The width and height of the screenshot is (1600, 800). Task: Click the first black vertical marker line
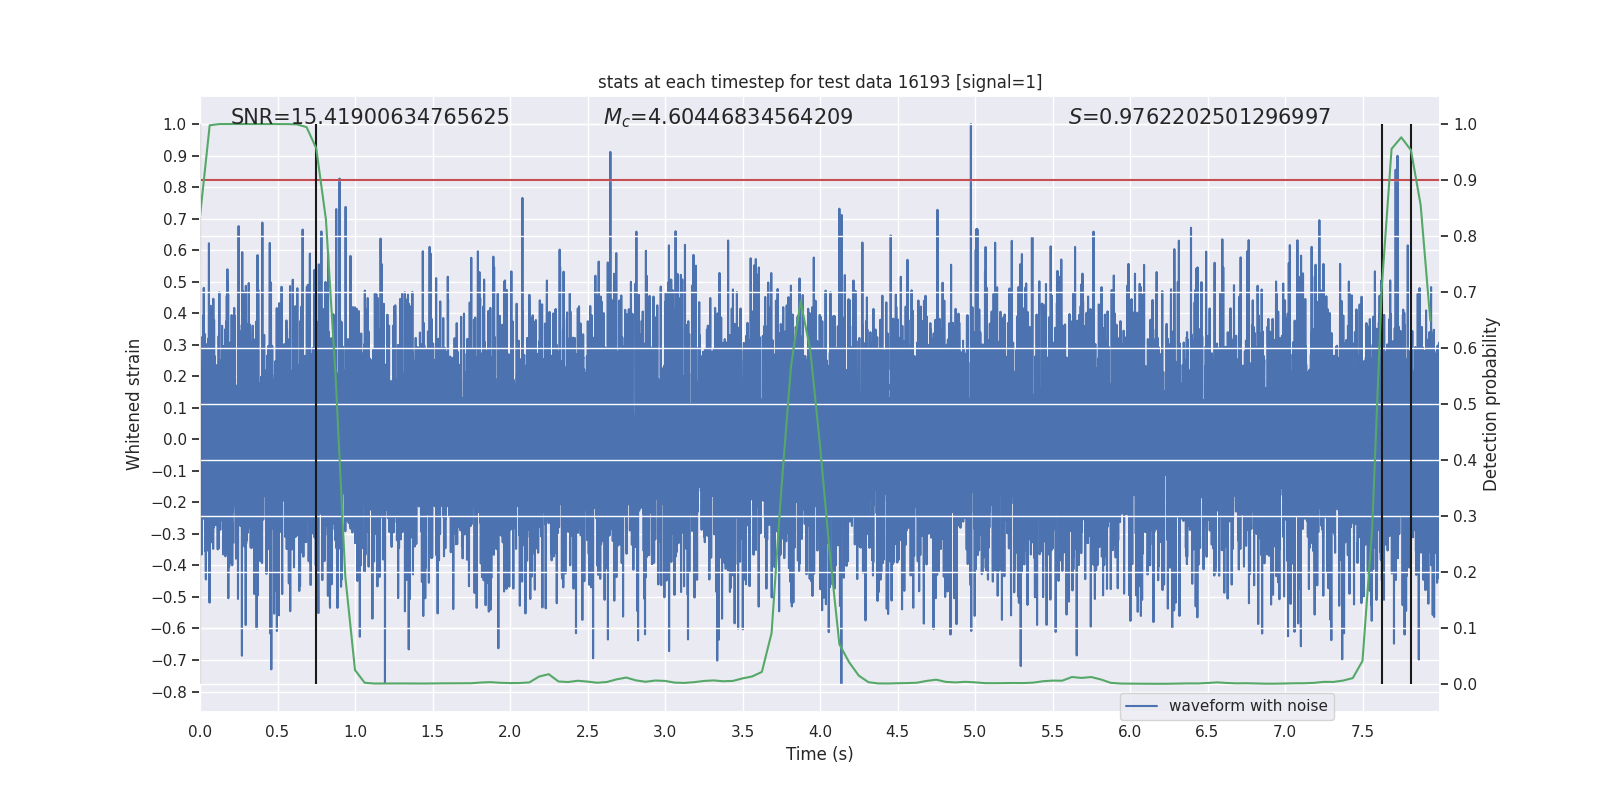(x=316, y=400)
